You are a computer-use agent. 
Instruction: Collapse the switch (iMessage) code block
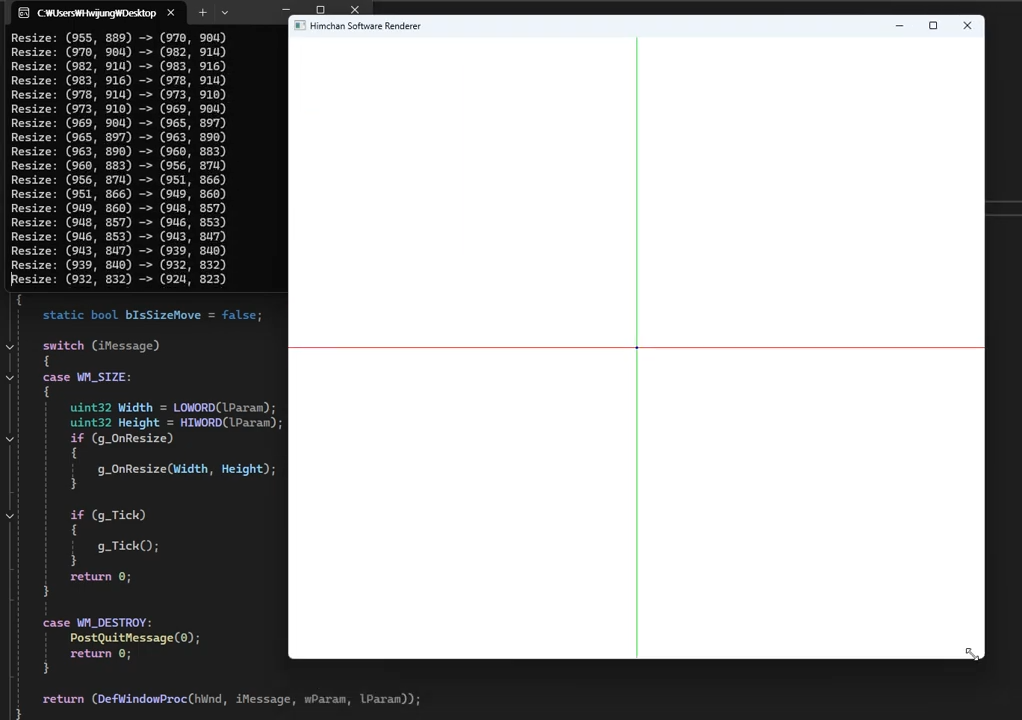click(10, 346)
